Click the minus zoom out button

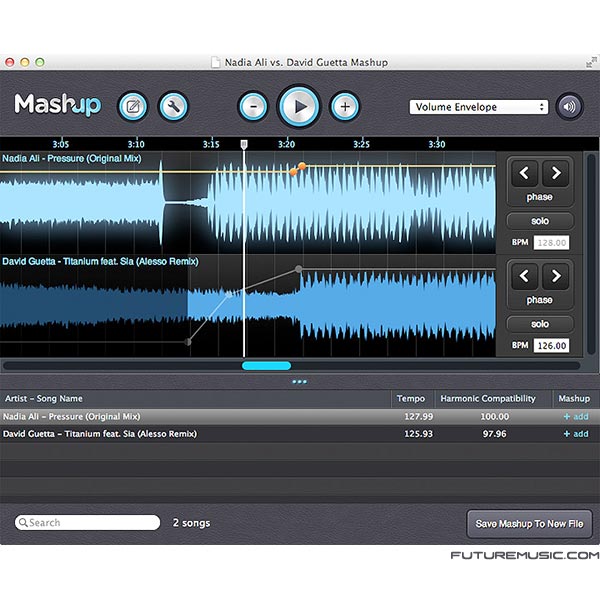253,106
